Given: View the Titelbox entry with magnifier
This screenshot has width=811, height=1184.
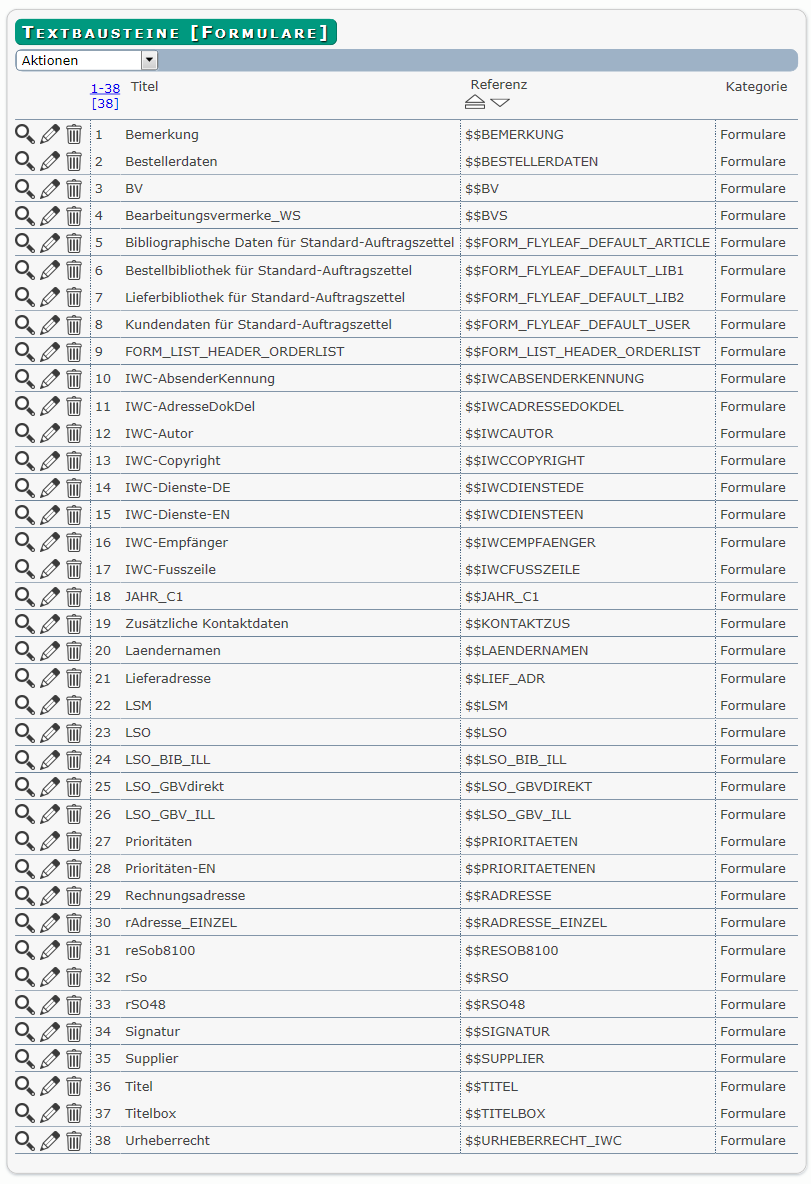Looking at the screenshot, I should tap(25, 1113).
